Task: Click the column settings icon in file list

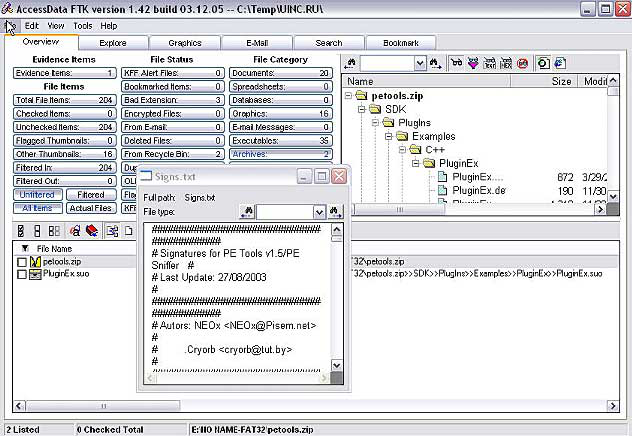Action: tap(112, 231)
